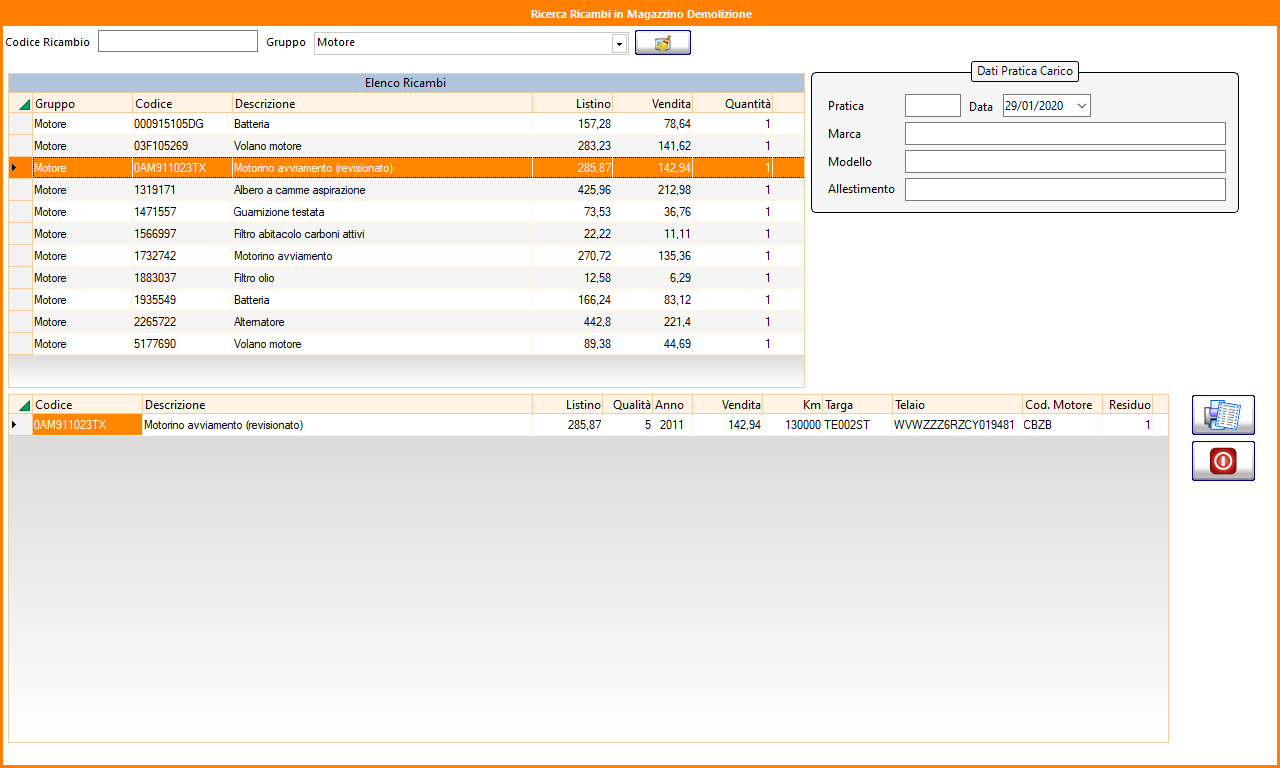
Task: Click the Allestimento text field
Action: (1065, 190)
